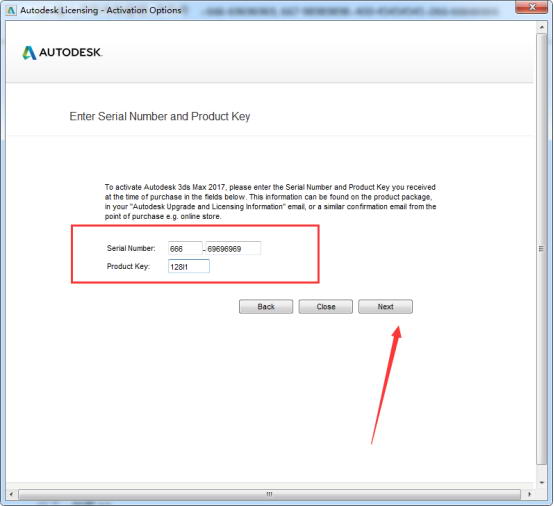The image size is (554, 506).
Task: Click the Close button beside Back
Action: [325, 306]
